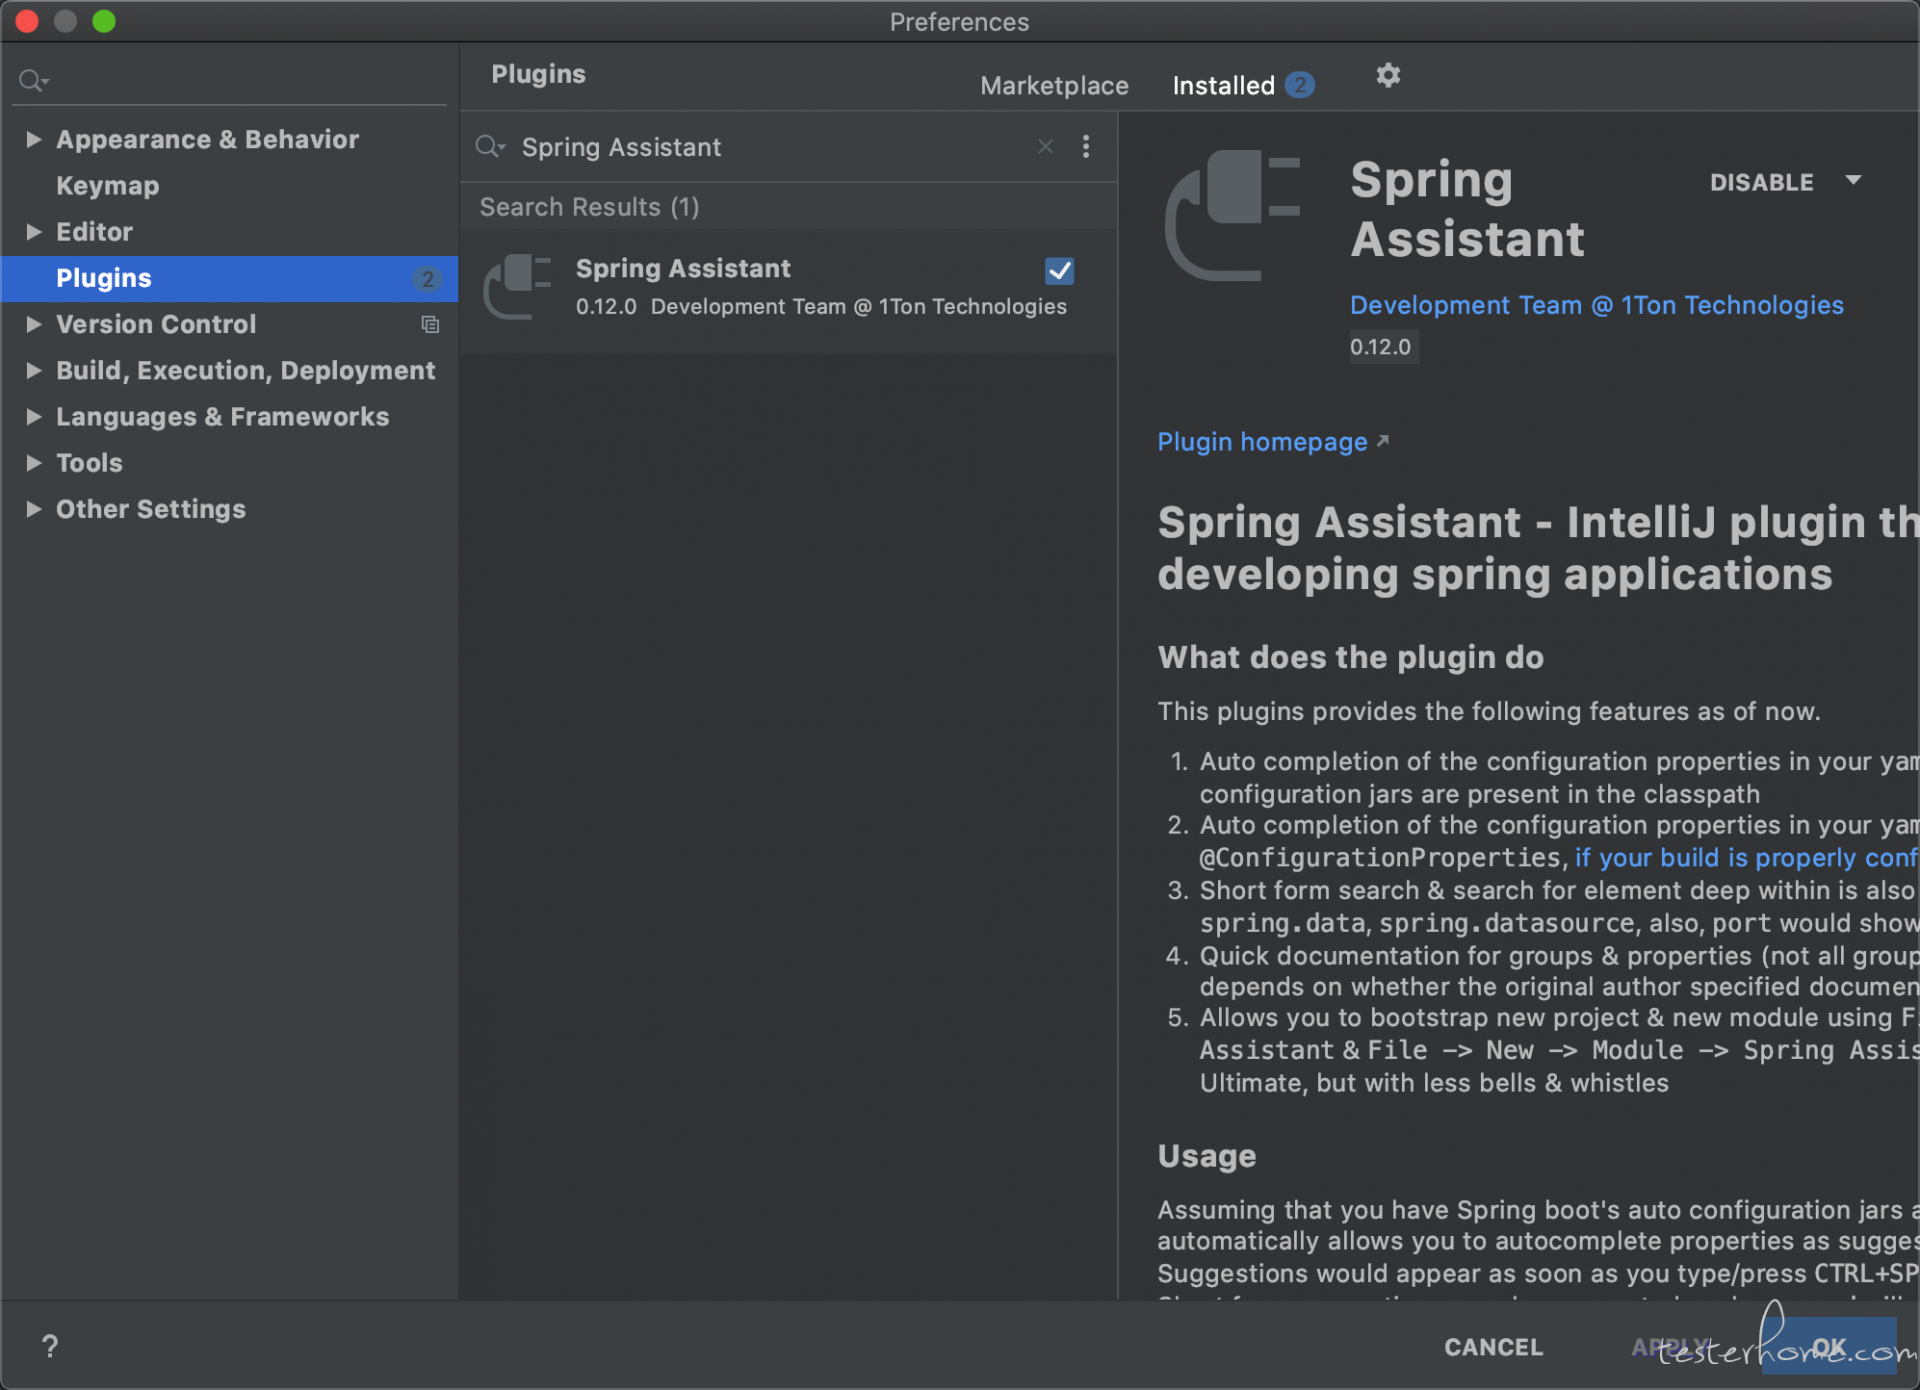Uncheck the Spring Assistant enabled checkbox
The image size is (1920, 1390).
click(x=1059, y=271)
